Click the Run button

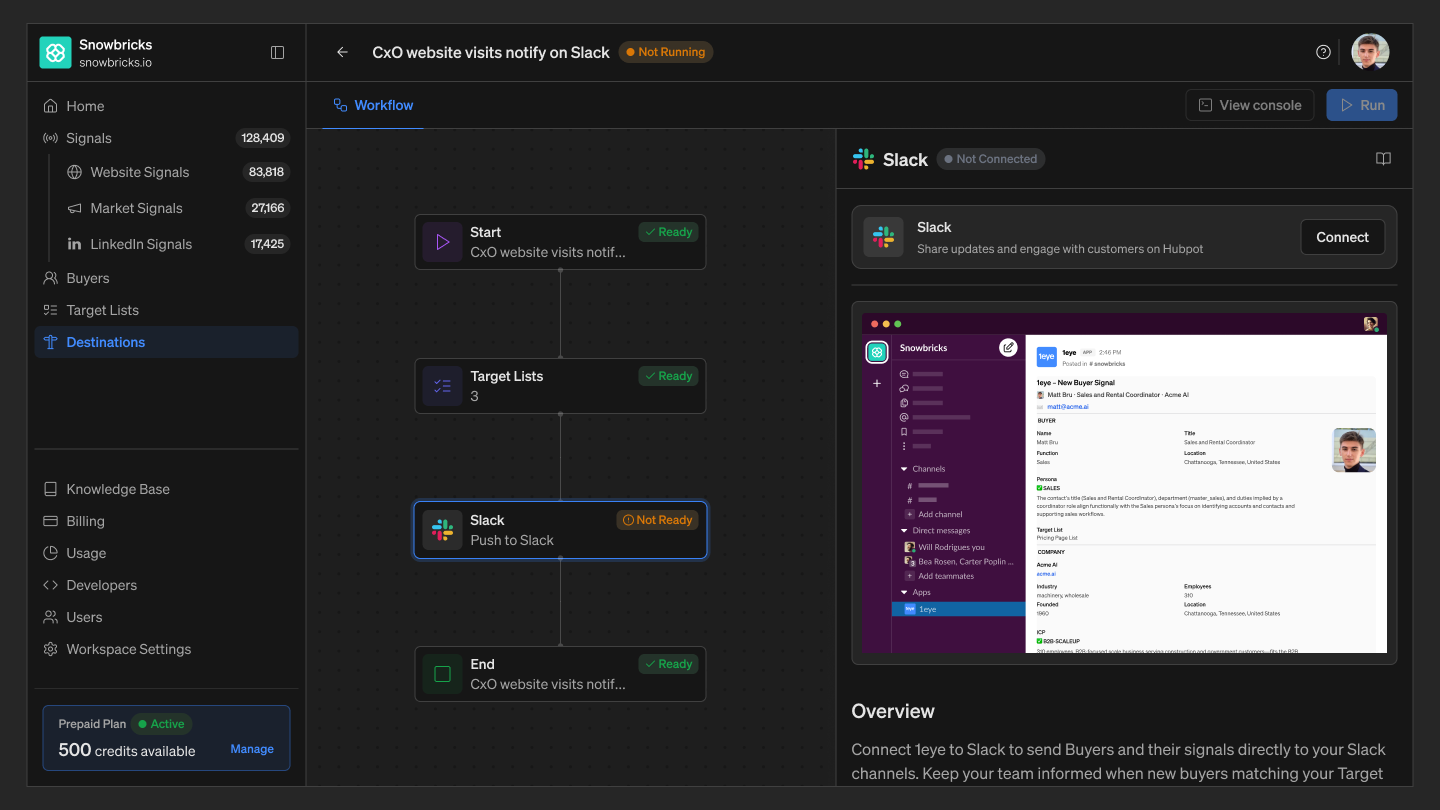[1362, 105]
